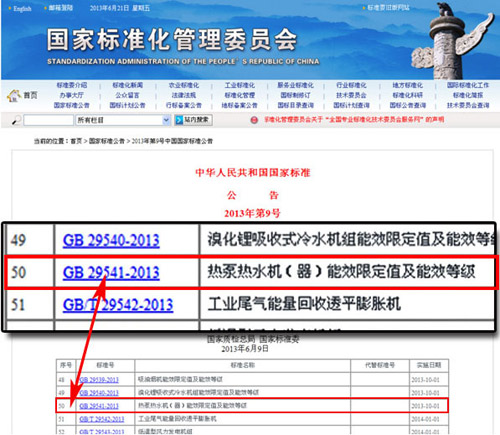Image resolution: width=500 pixels, height=435 pixels.
Task: Select 国标计划查询 in navigation
Action: pyautogui.click(x=351, y=105)
